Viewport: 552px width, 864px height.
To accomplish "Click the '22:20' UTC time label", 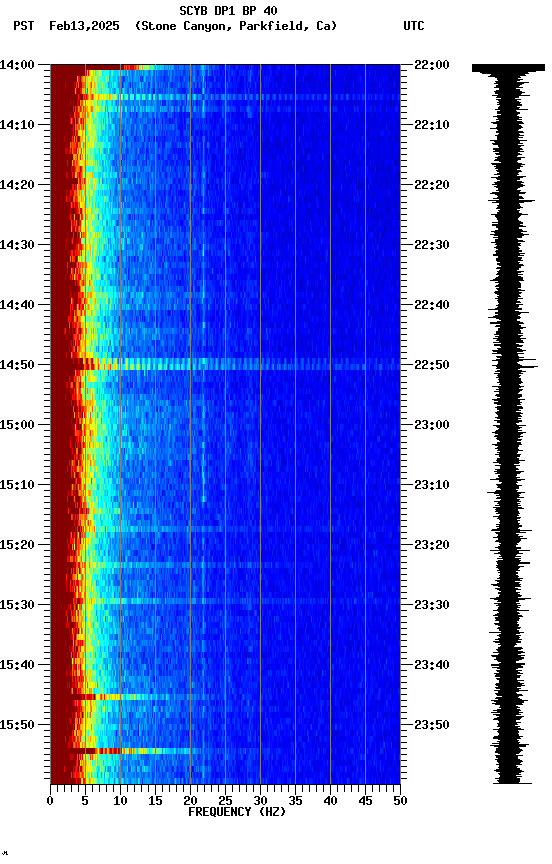I will (x=432, y=185).
